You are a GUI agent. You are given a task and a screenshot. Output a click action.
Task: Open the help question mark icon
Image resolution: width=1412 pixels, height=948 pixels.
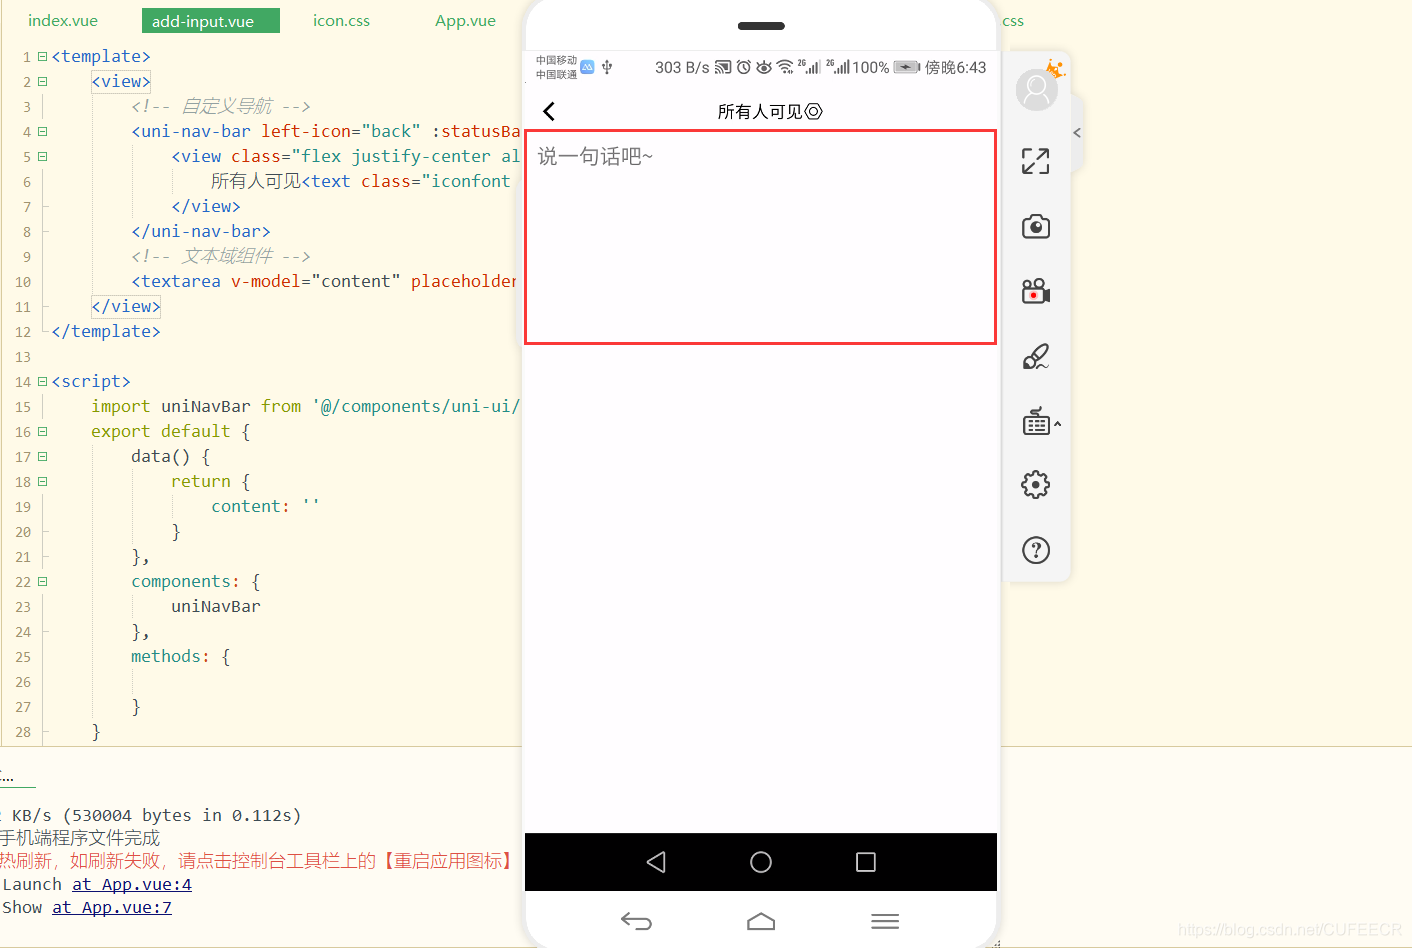tap(1036, 550)
